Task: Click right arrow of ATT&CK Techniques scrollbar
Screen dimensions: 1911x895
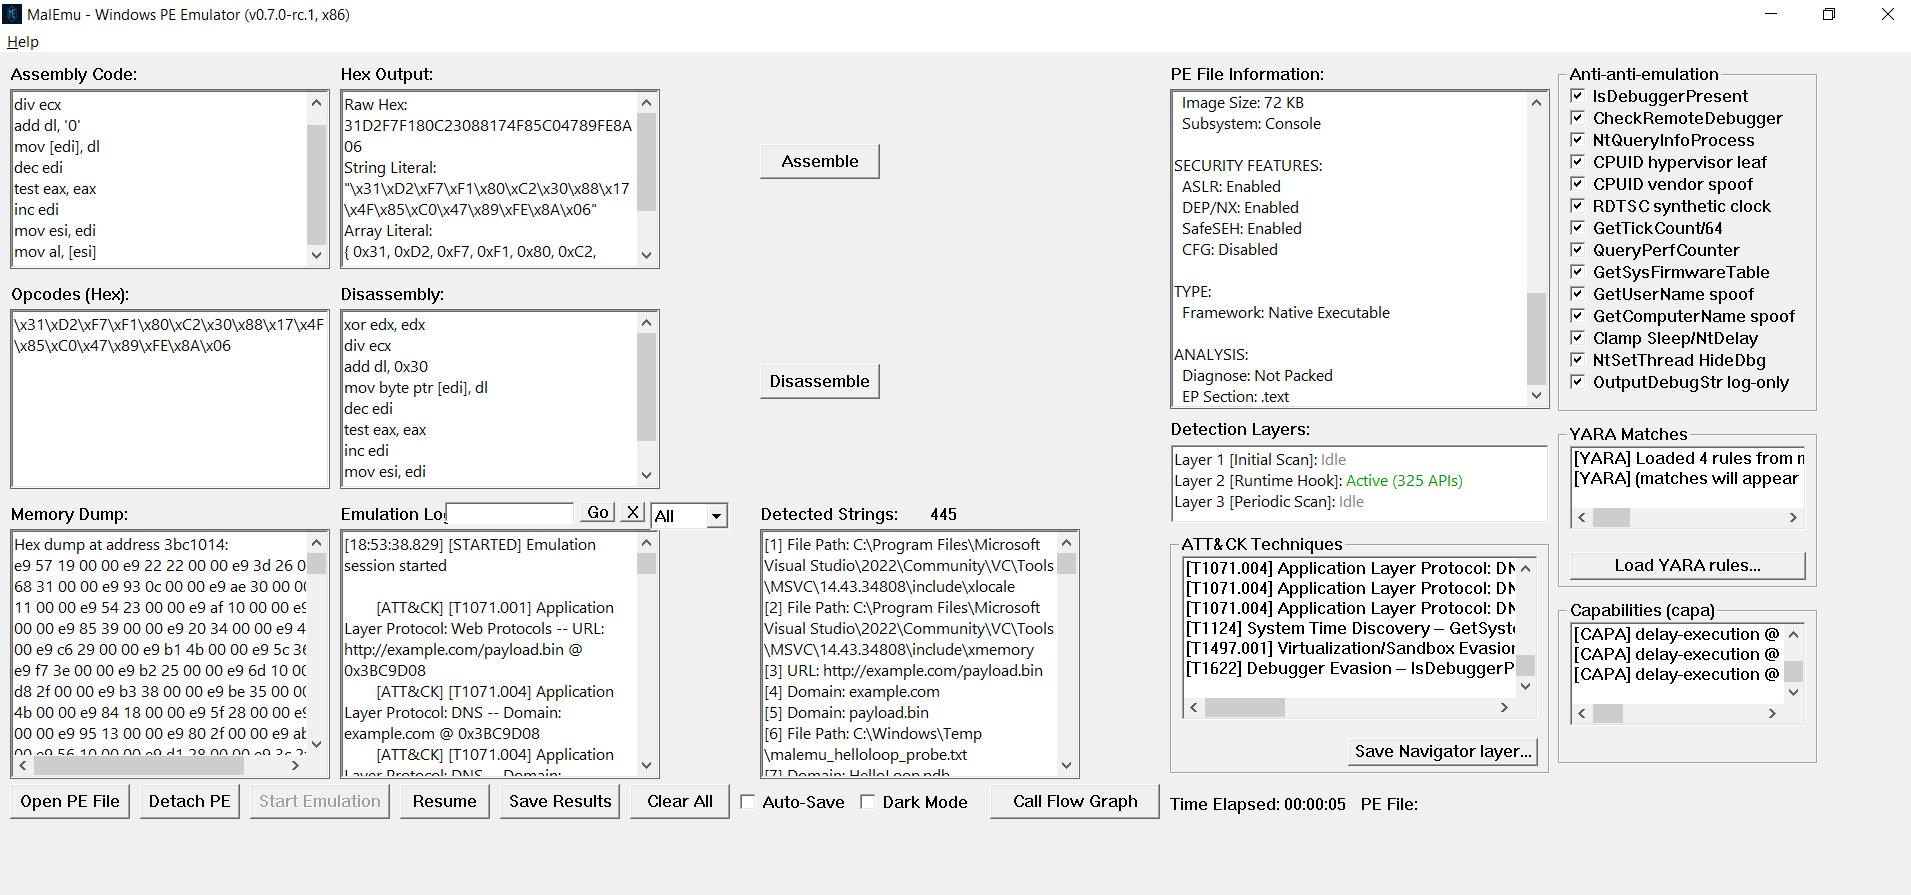Action: point(1504,707)
